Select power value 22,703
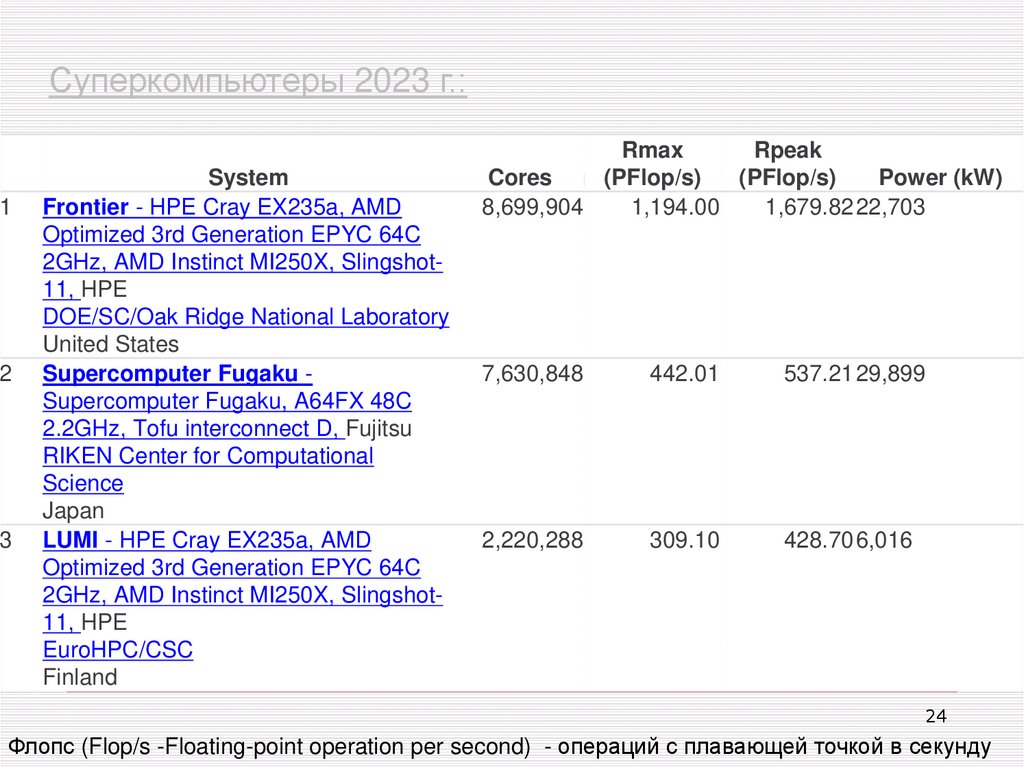The height and width of the screenshot is (767, 1024). click(x=891, y=207)
